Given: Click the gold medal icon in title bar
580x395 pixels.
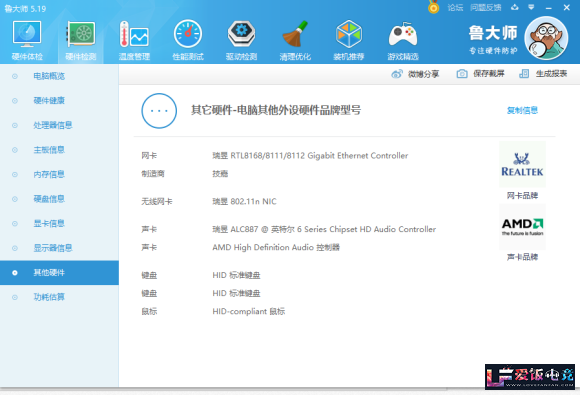Looking at the screenshot, I should coord(434,7).
